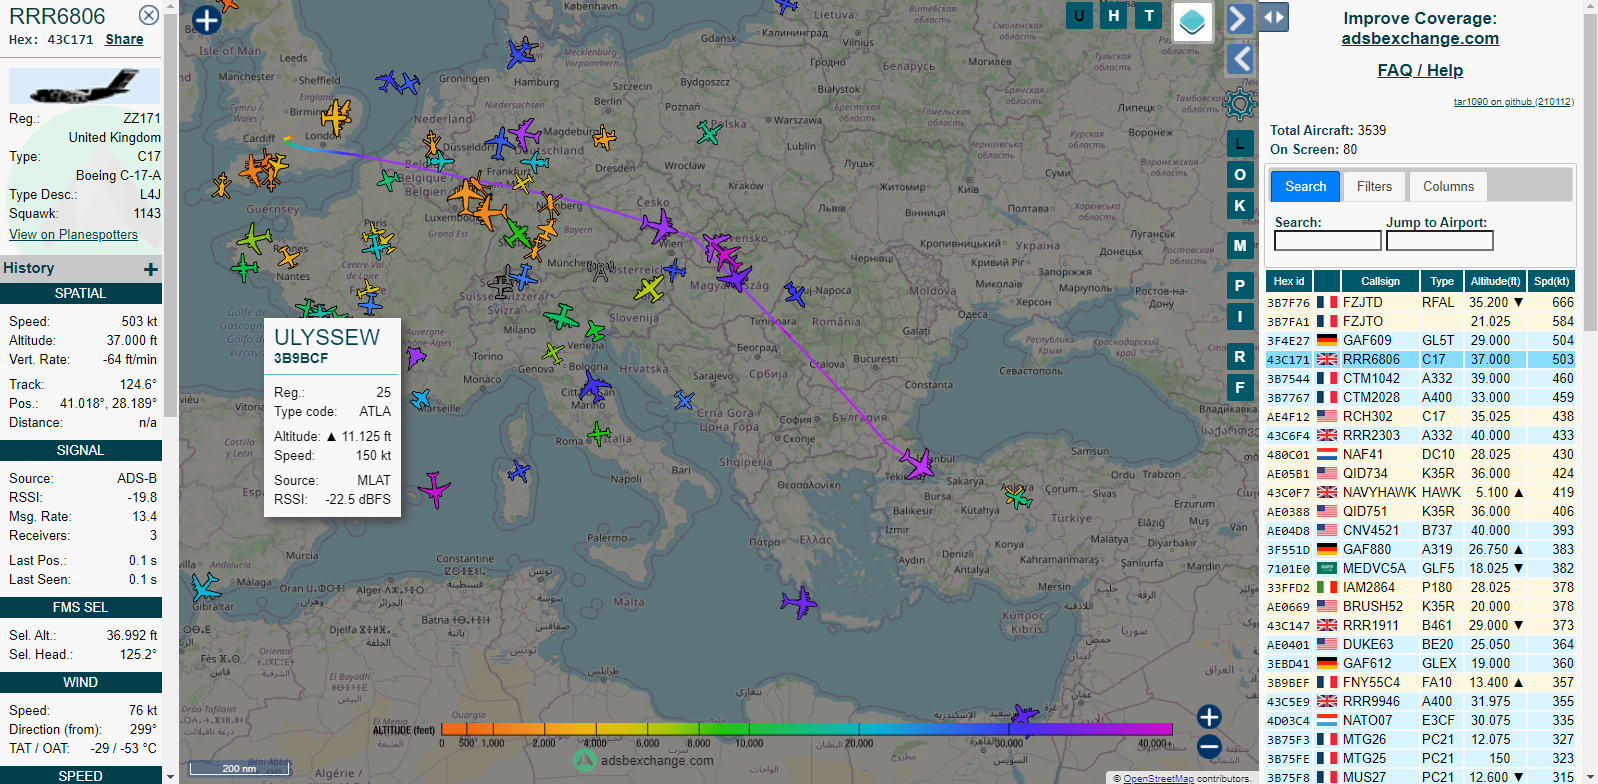
Task: Switch to the Filters tab
Action: pos(1374,186)
